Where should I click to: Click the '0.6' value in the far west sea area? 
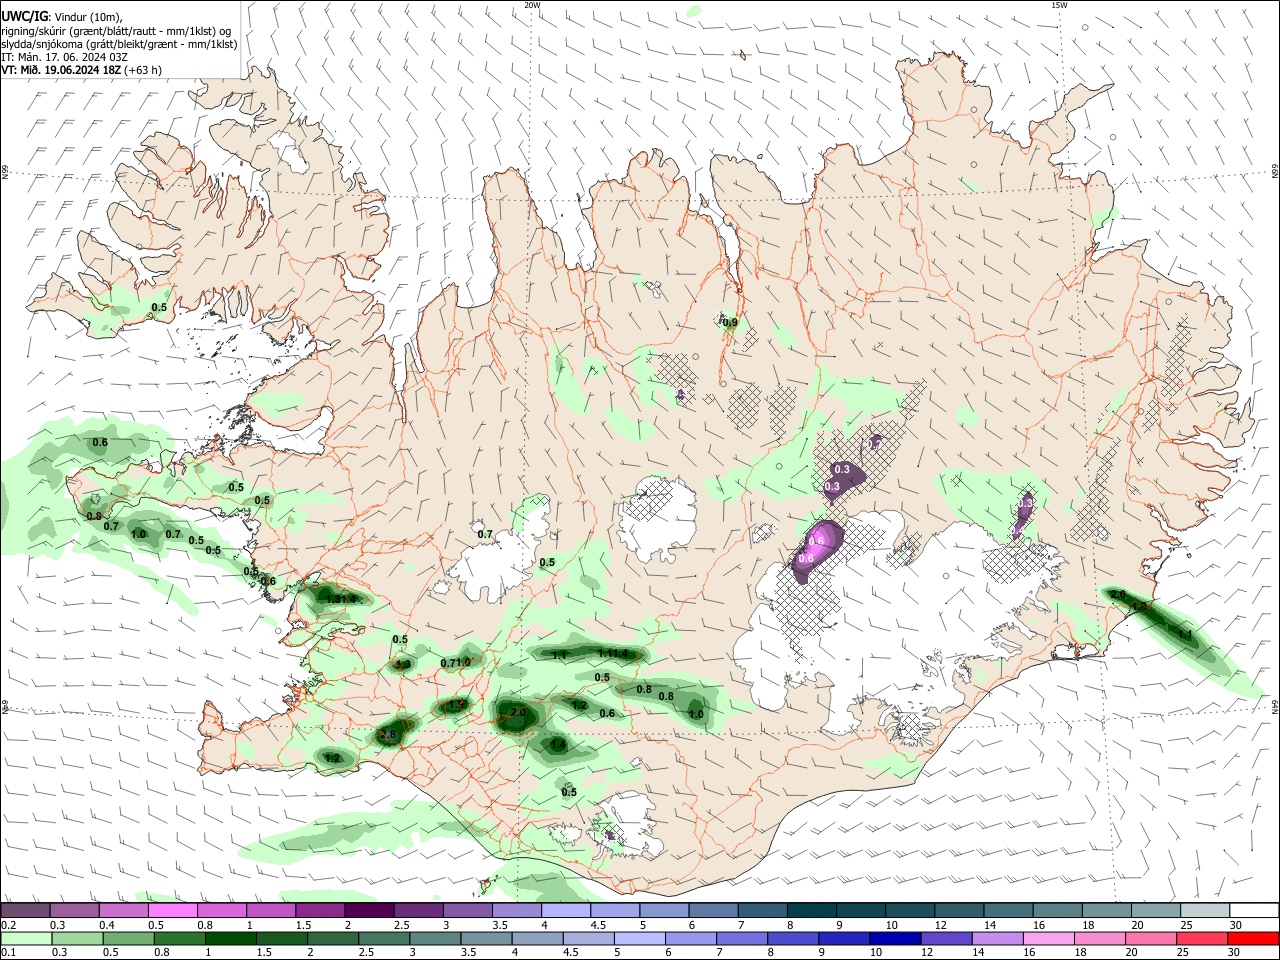pos(100,442)
